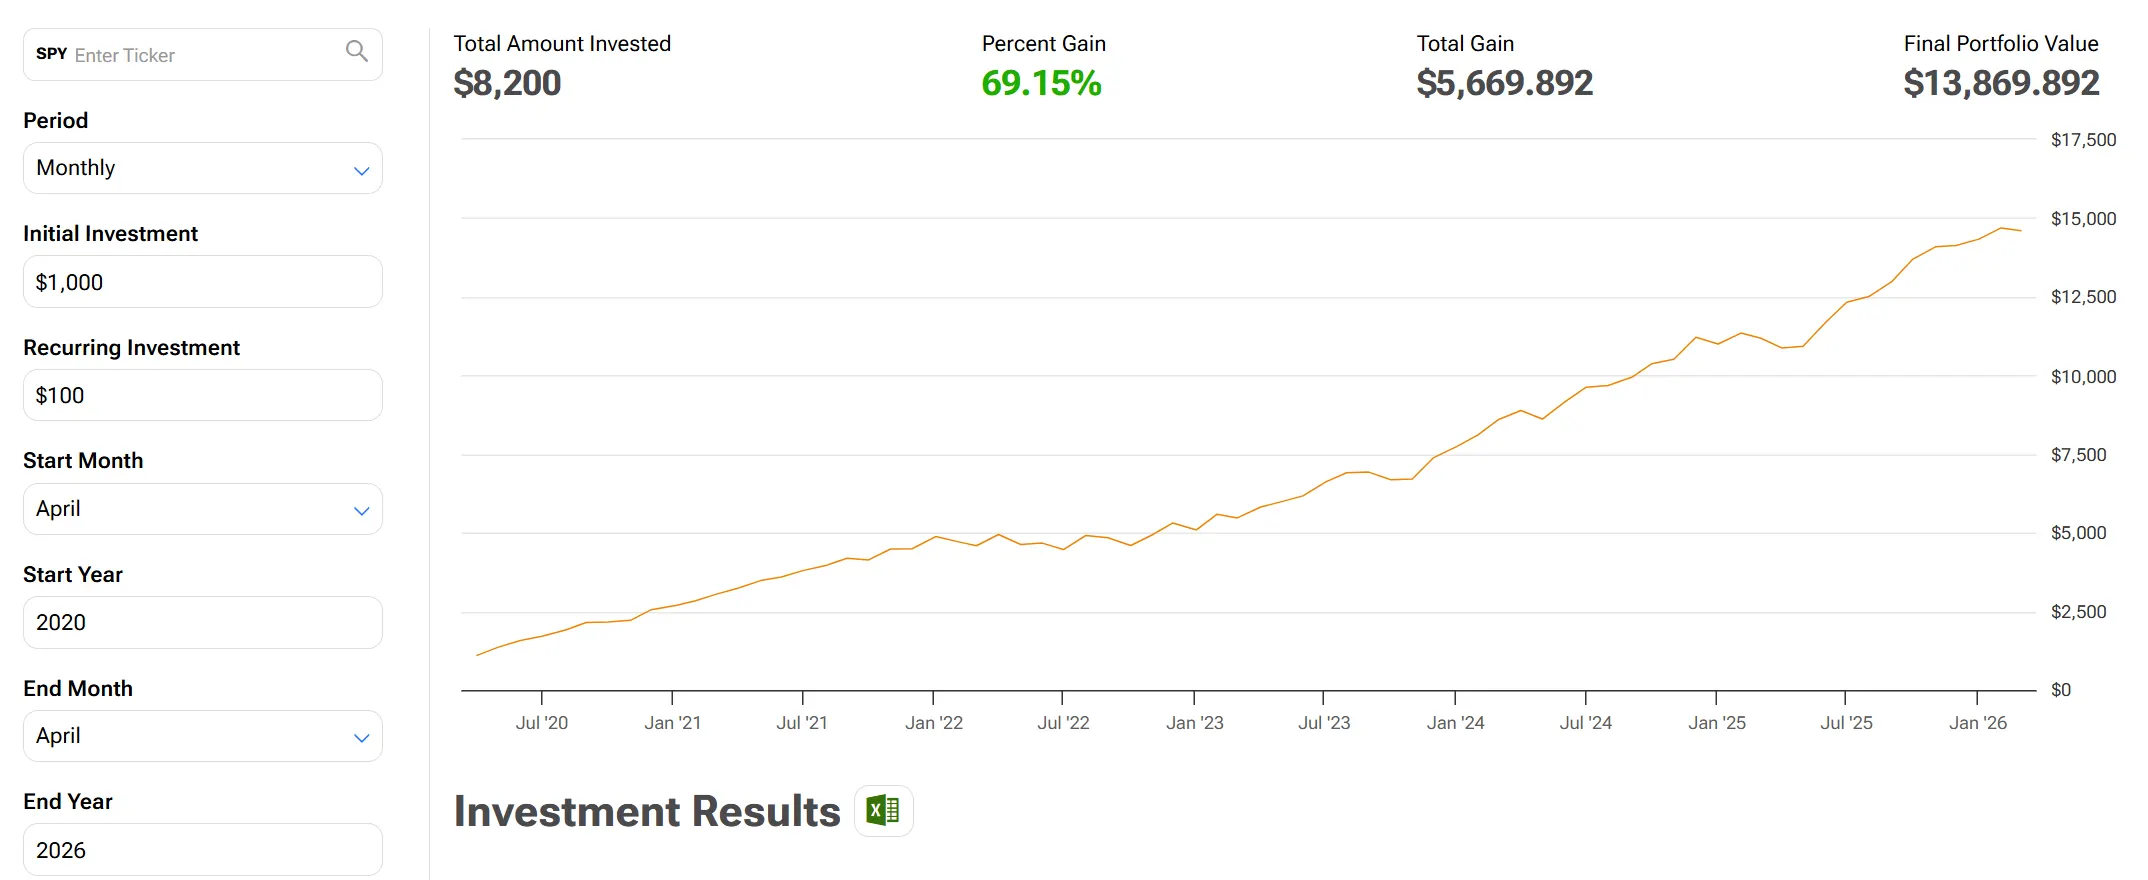Screen dimensions: 2148x880
Task: Click the Jul '20 chart axis marker
Action: (541, 722)
